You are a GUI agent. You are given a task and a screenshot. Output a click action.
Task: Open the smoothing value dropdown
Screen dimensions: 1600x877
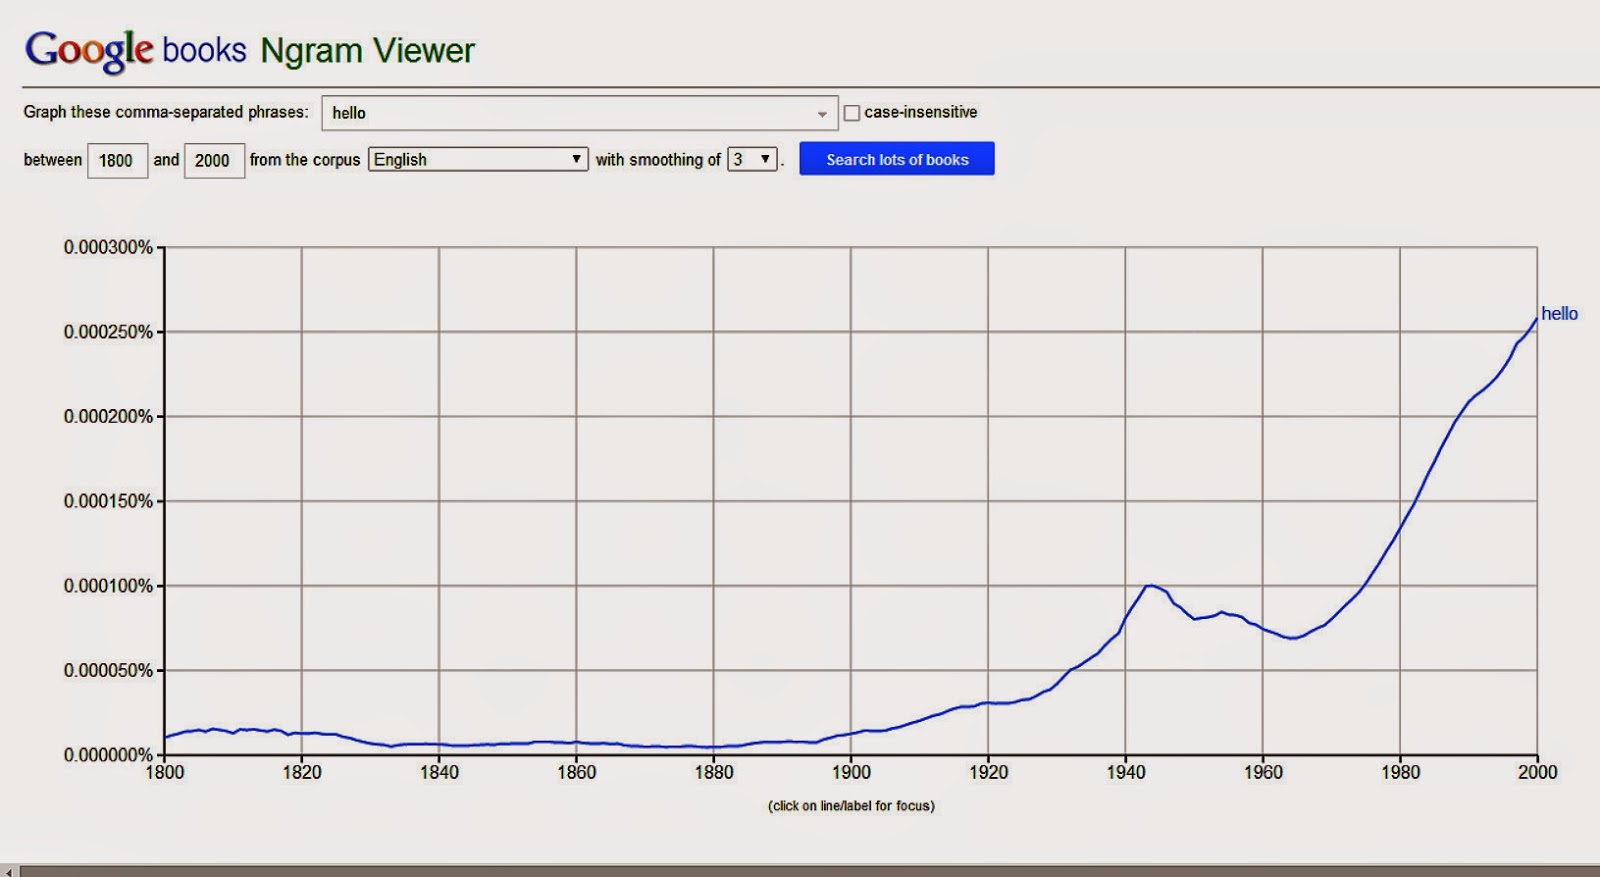pos(752,159)
